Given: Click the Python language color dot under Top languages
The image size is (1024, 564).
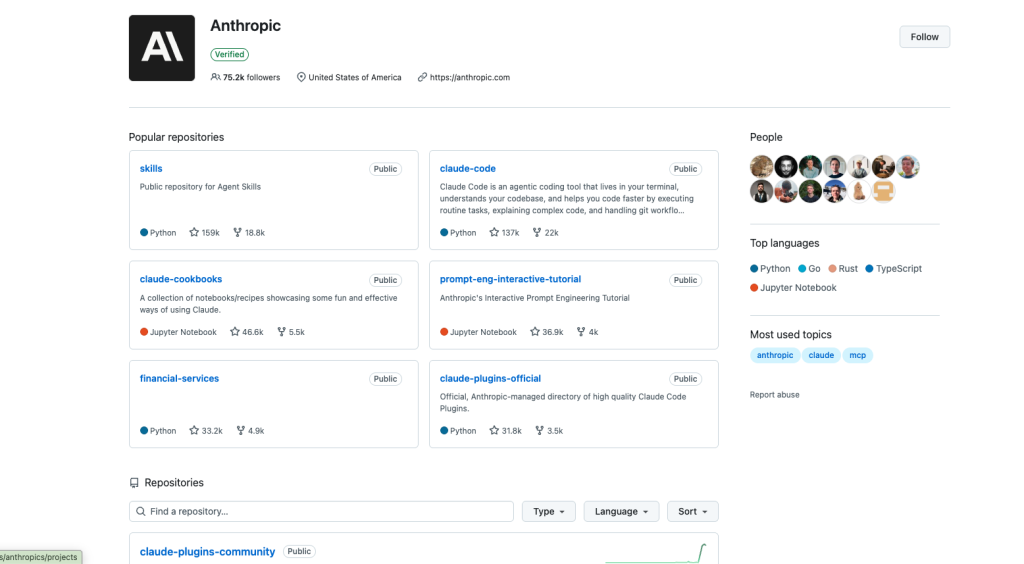Looking at the screenshot, I should click(x=754, y=268).
